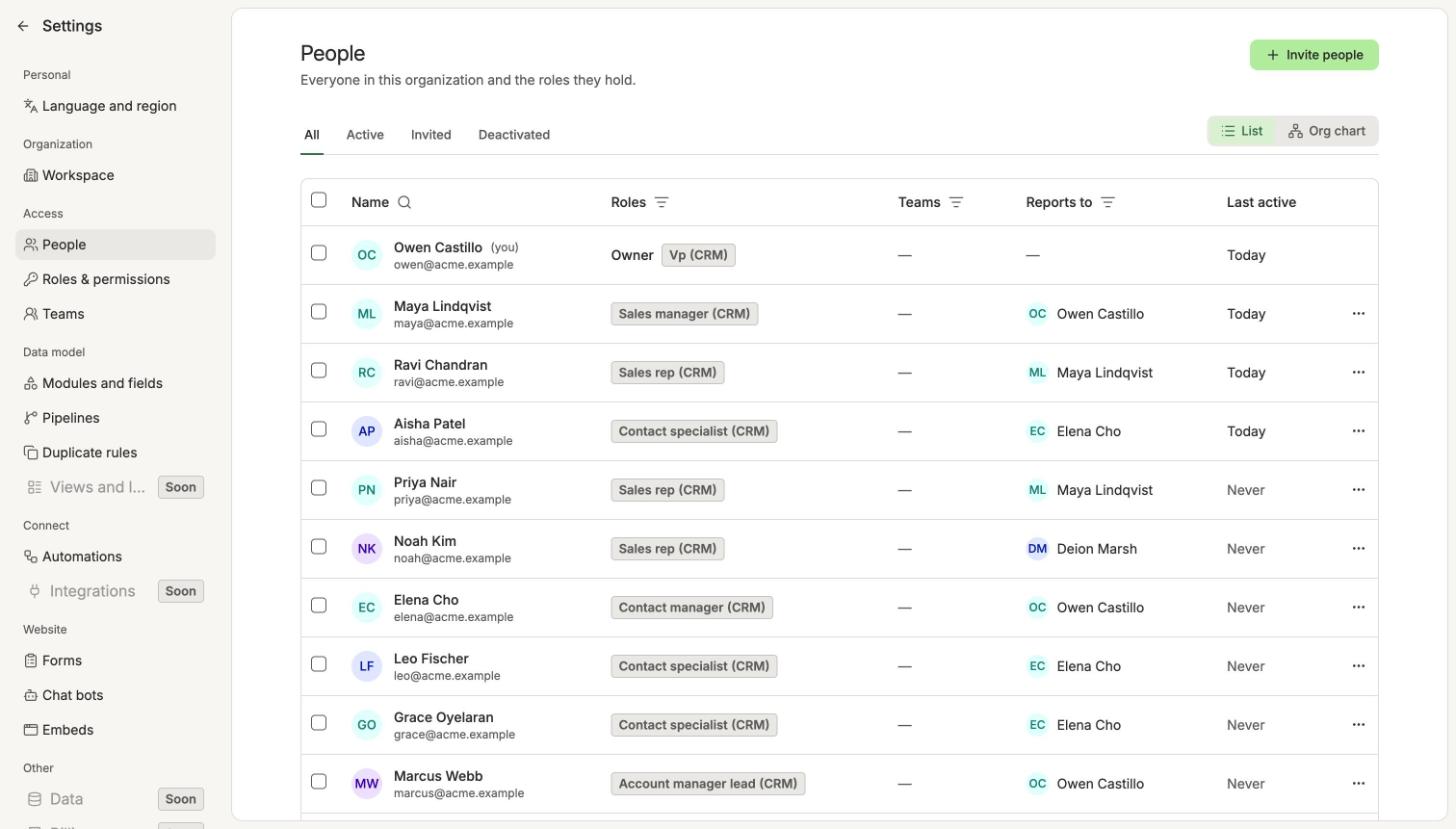Viewport: 1456px width, 829px height.
Task: Click the OC avatar for Owen Castillo
Action: pos(367,255)
